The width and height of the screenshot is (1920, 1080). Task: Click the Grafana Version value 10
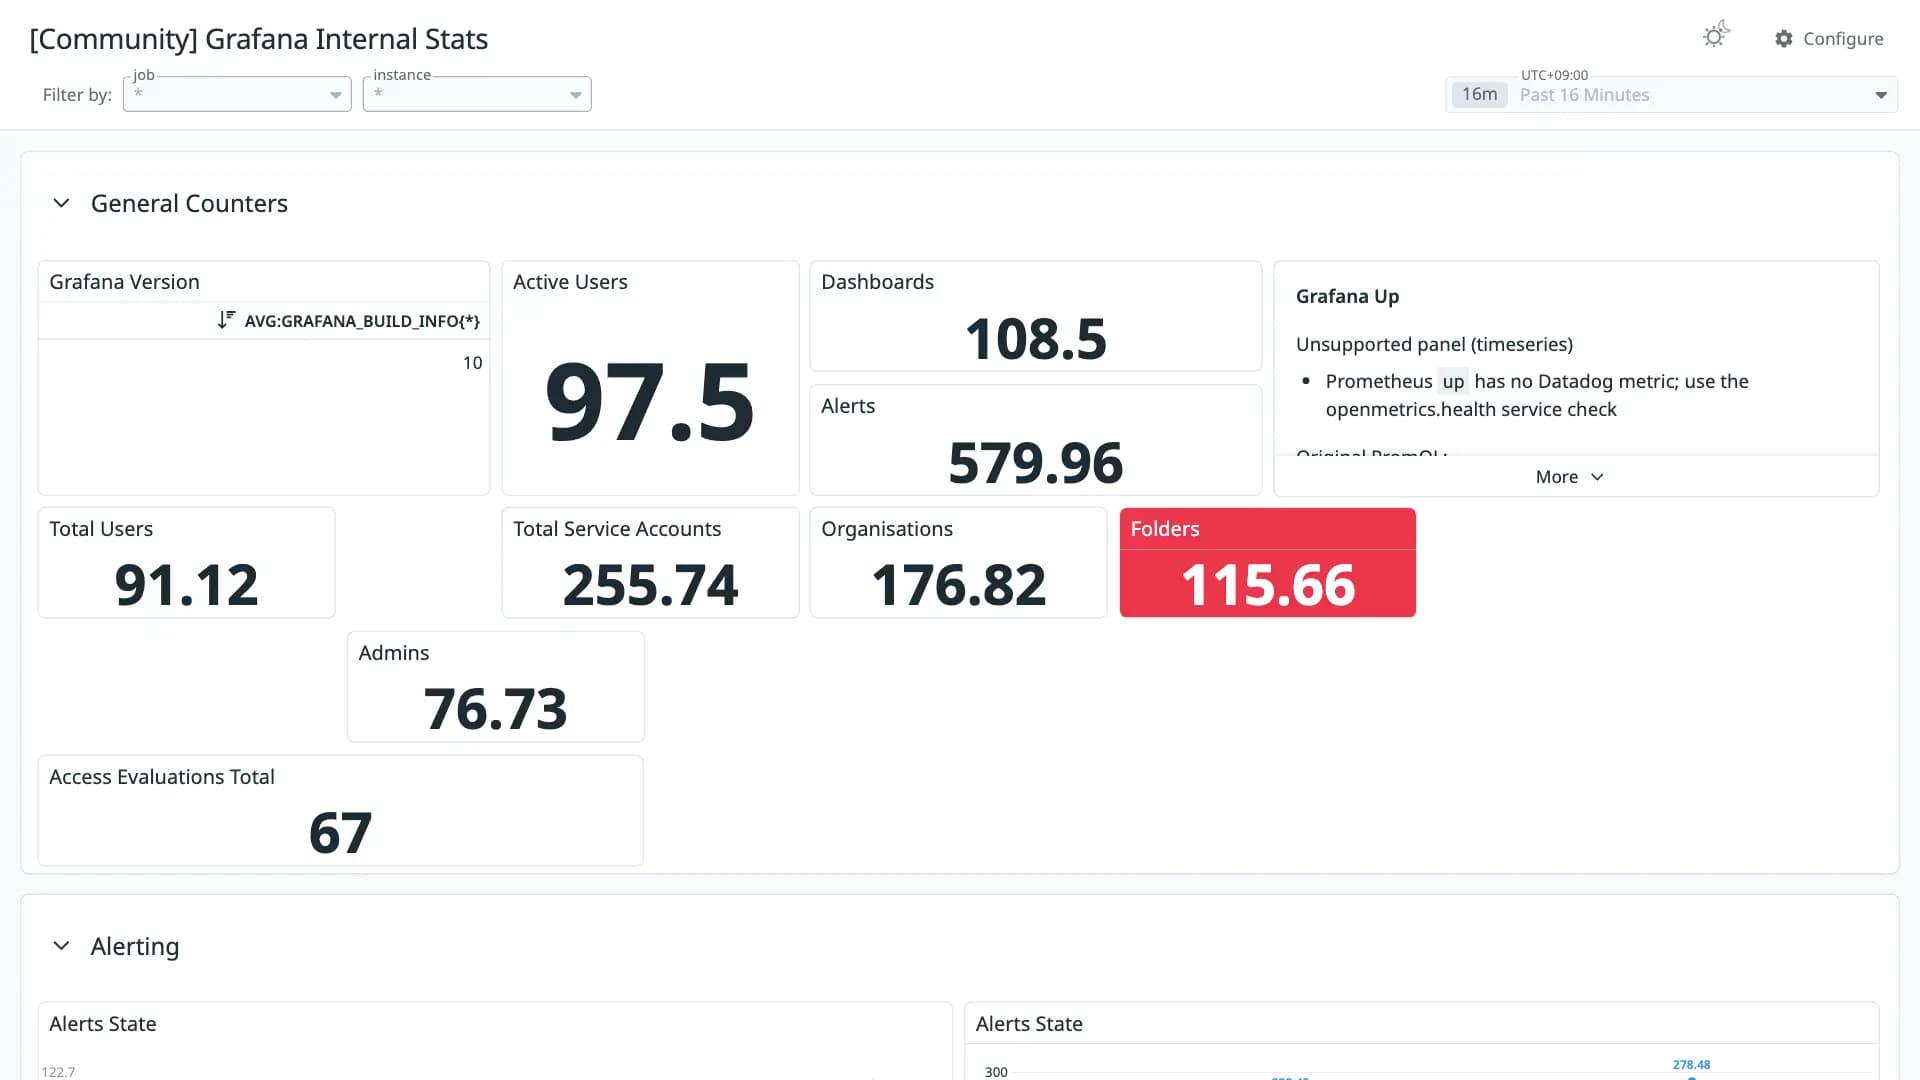click(x=472, y=363)
